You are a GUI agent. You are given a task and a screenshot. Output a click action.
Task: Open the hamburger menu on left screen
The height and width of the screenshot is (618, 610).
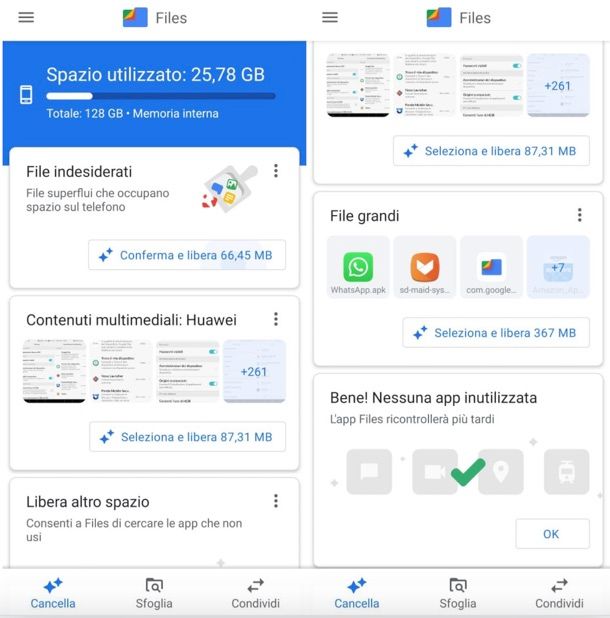click(26, 17)
